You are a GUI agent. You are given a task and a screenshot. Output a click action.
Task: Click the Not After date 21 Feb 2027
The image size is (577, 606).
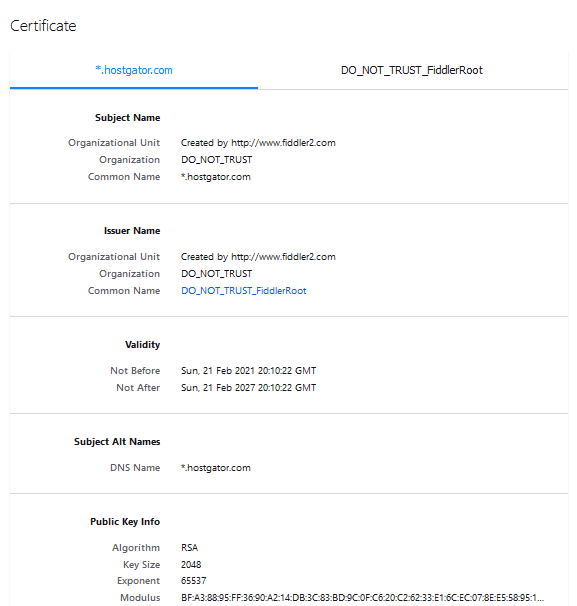click(x=249, y=388)
